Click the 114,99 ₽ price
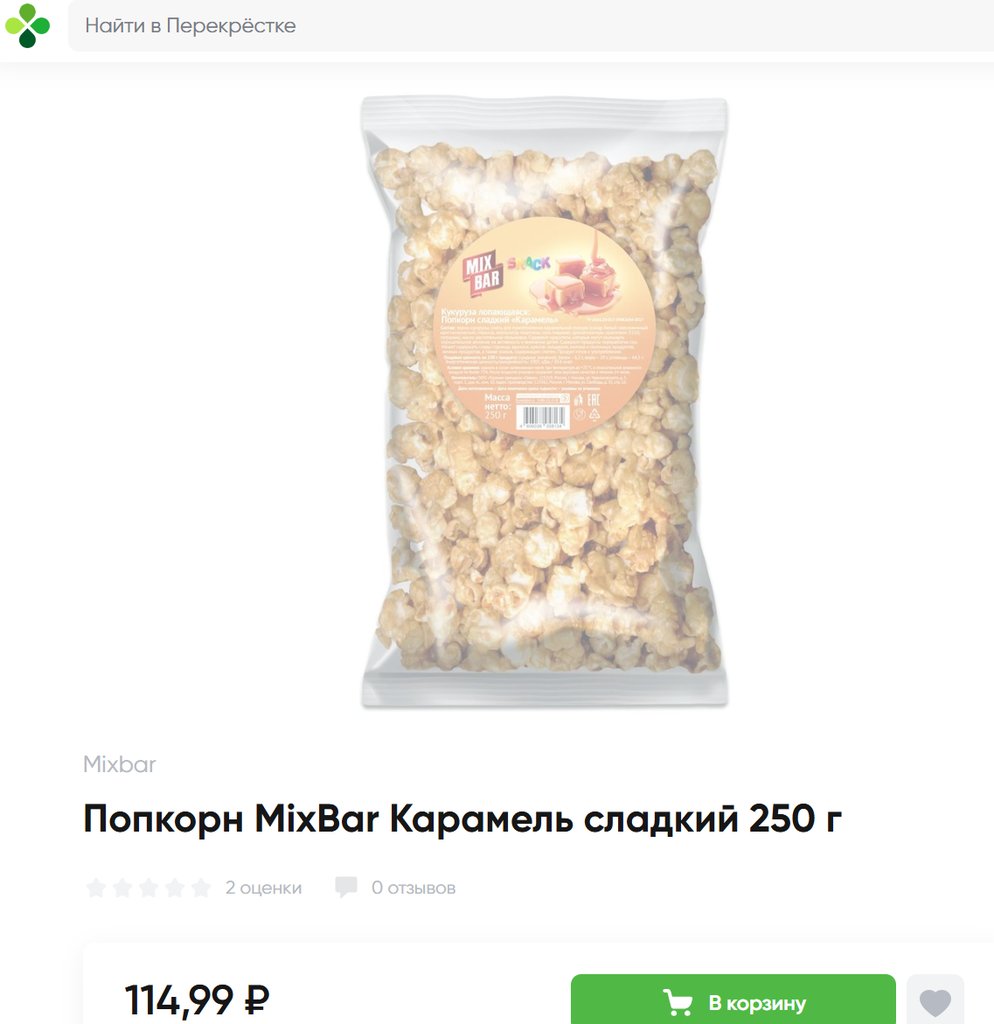The width and height of the screenshot is (994, 1024). (197, 999)
